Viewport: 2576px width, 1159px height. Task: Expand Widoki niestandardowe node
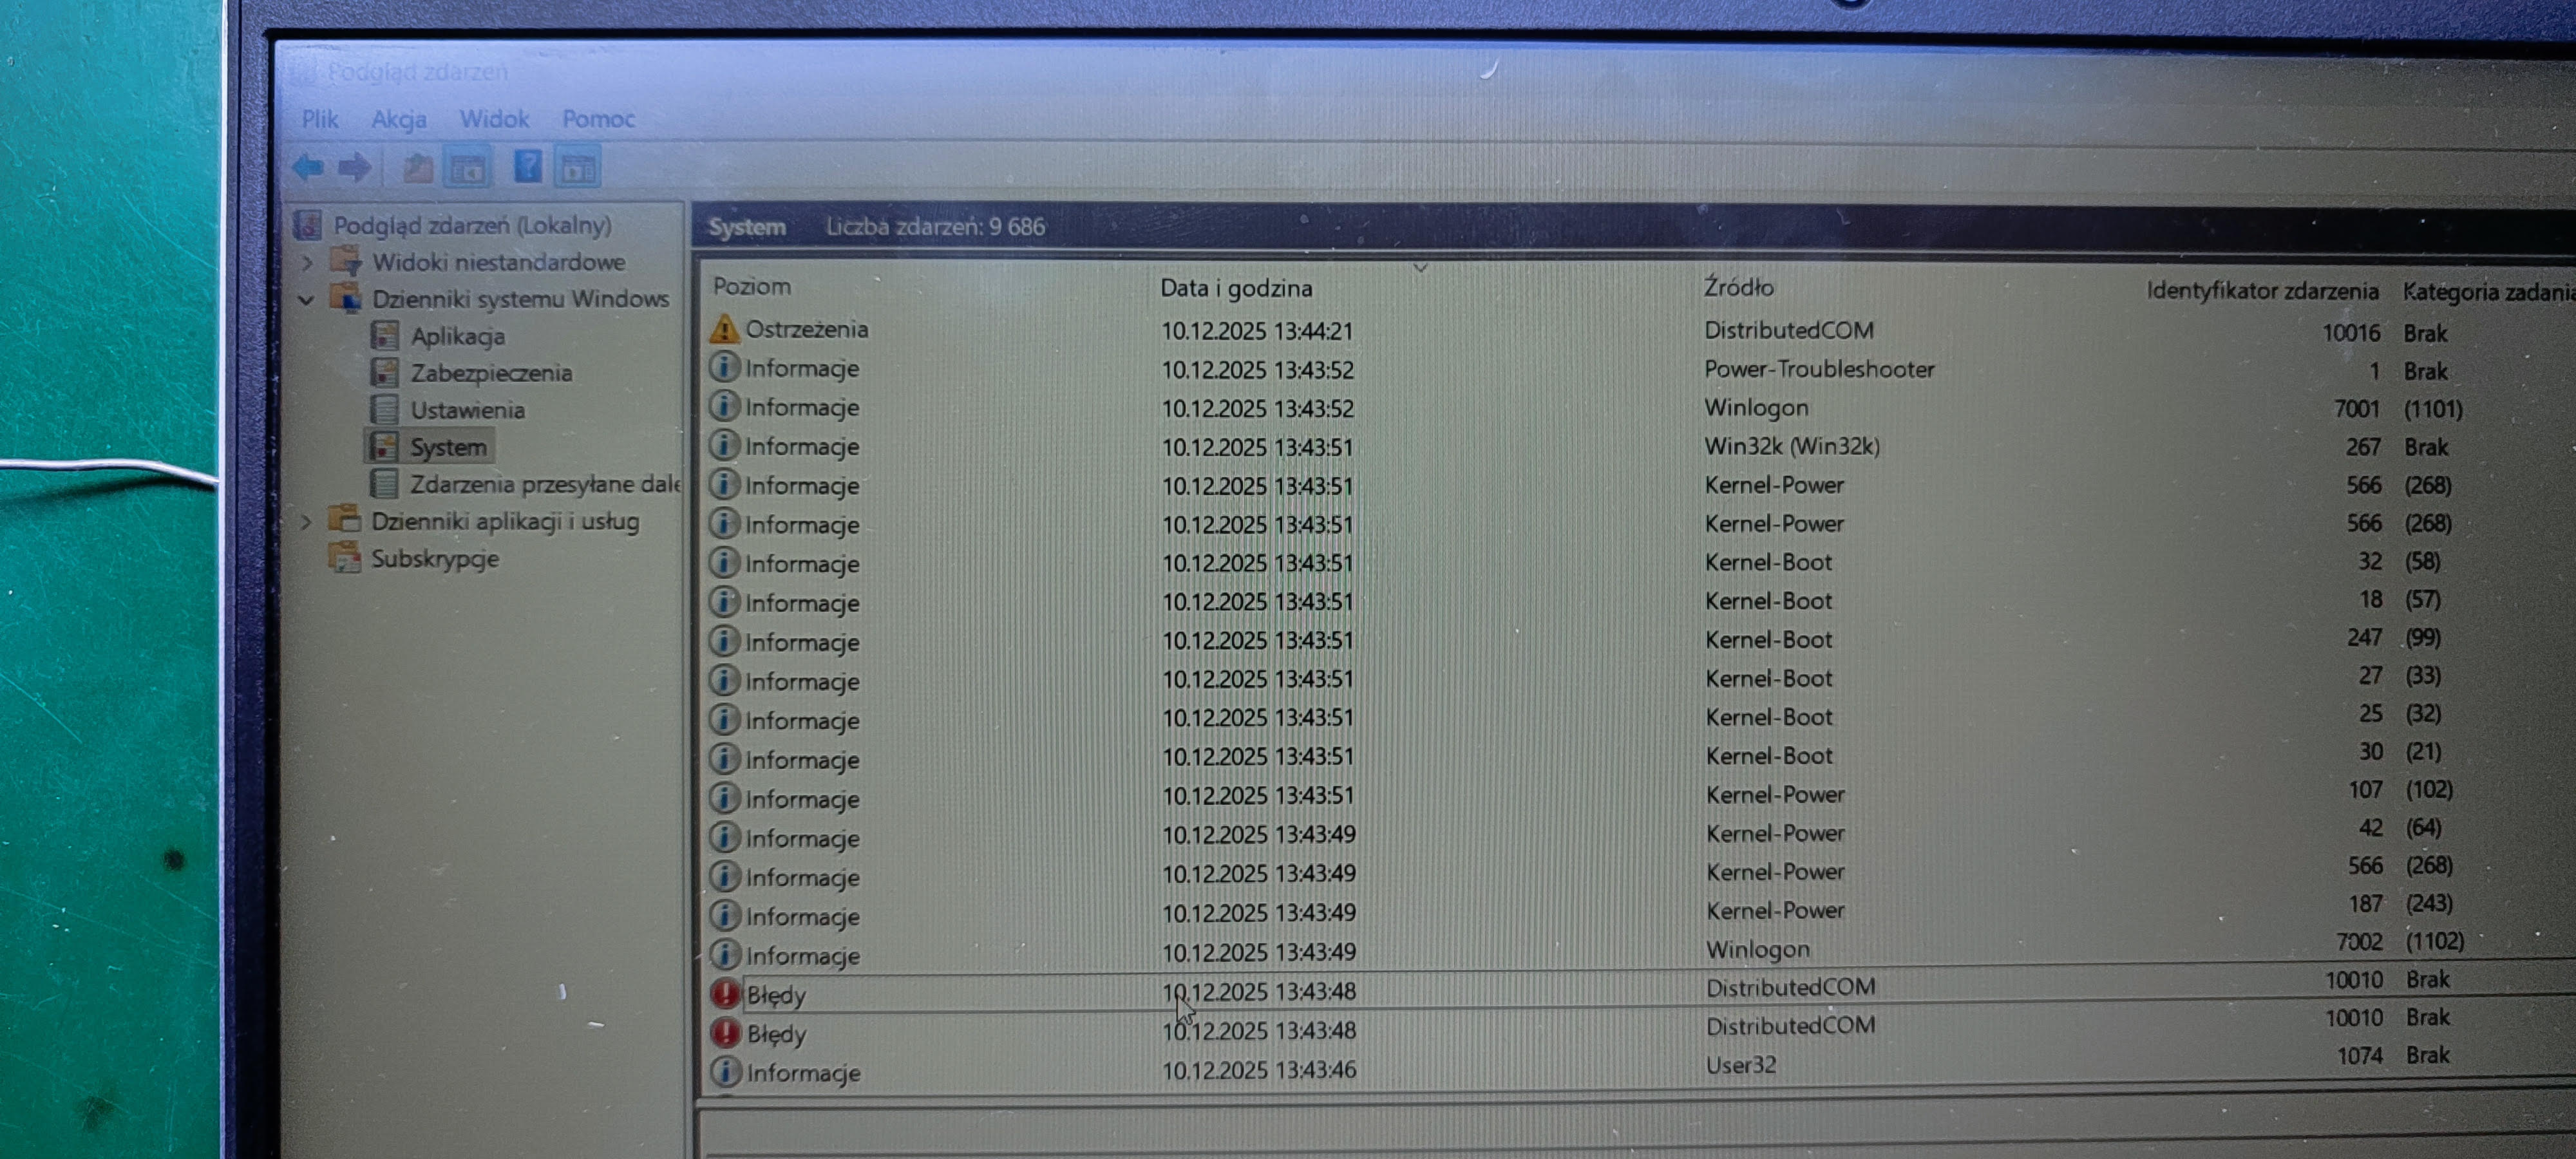point(307,262)
